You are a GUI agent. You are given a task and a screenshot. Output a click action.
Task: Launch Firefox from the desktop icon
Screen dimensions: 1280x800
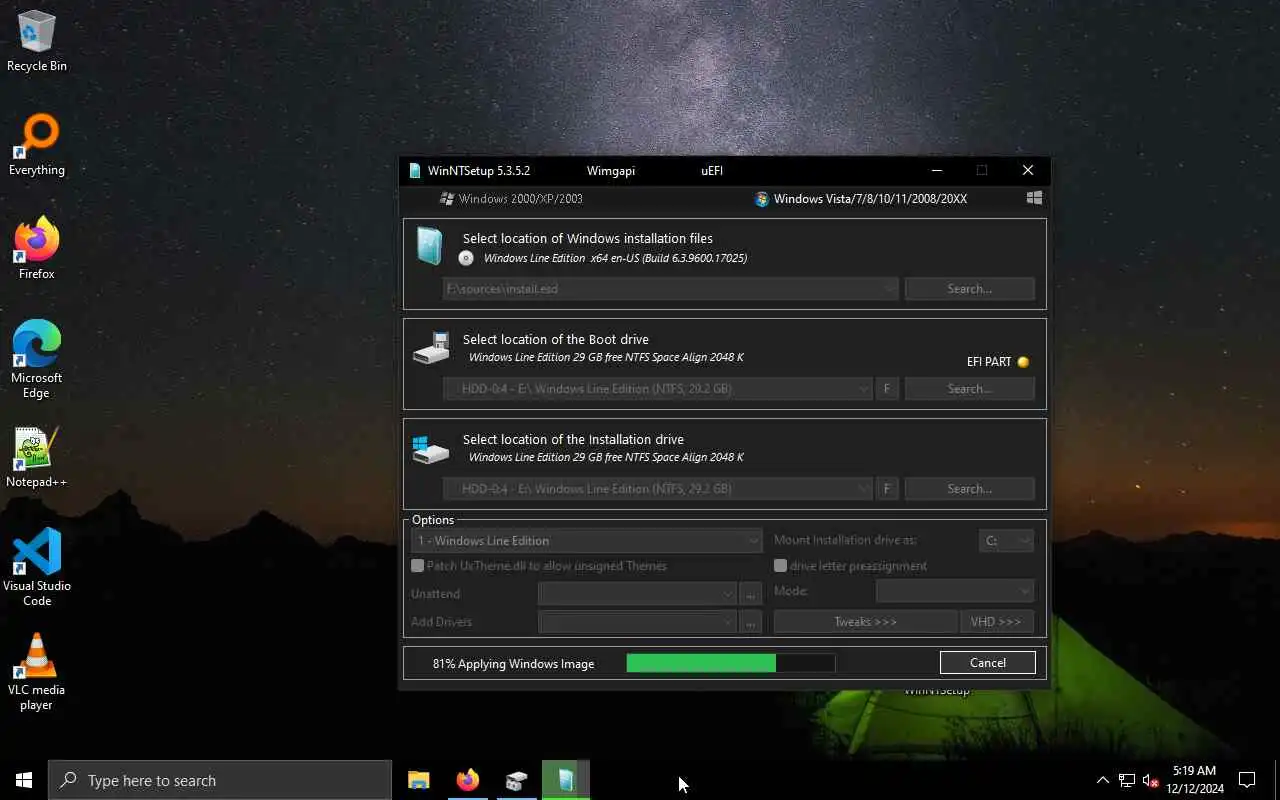[x=37, y=249]
